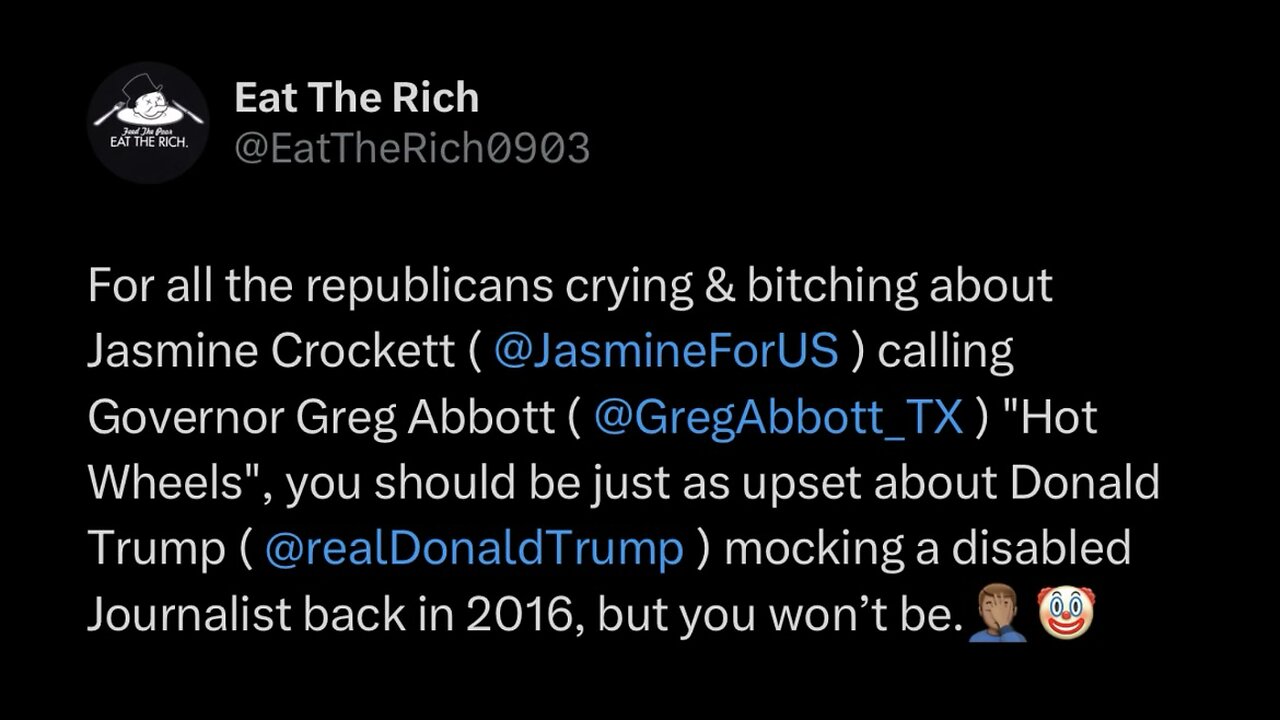Screen dimensions: 1280x720
Task: Open the @JasmineForUS mention
Action: click(665, 352)
